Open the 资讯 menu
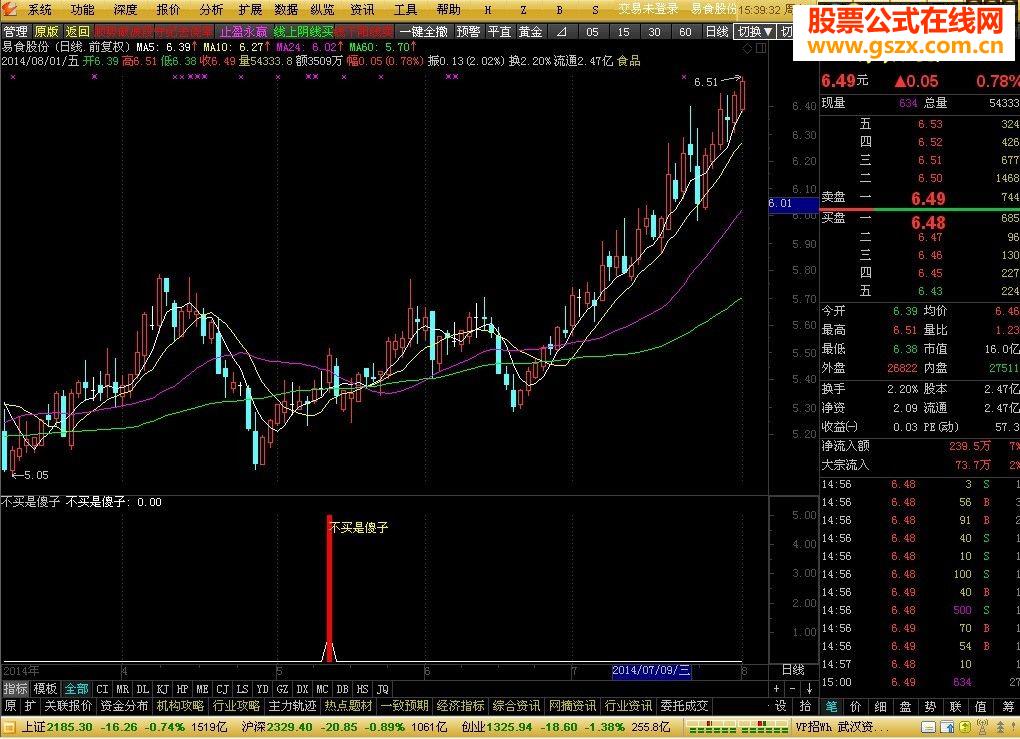1020x739 pixels. tap(362, 10)
